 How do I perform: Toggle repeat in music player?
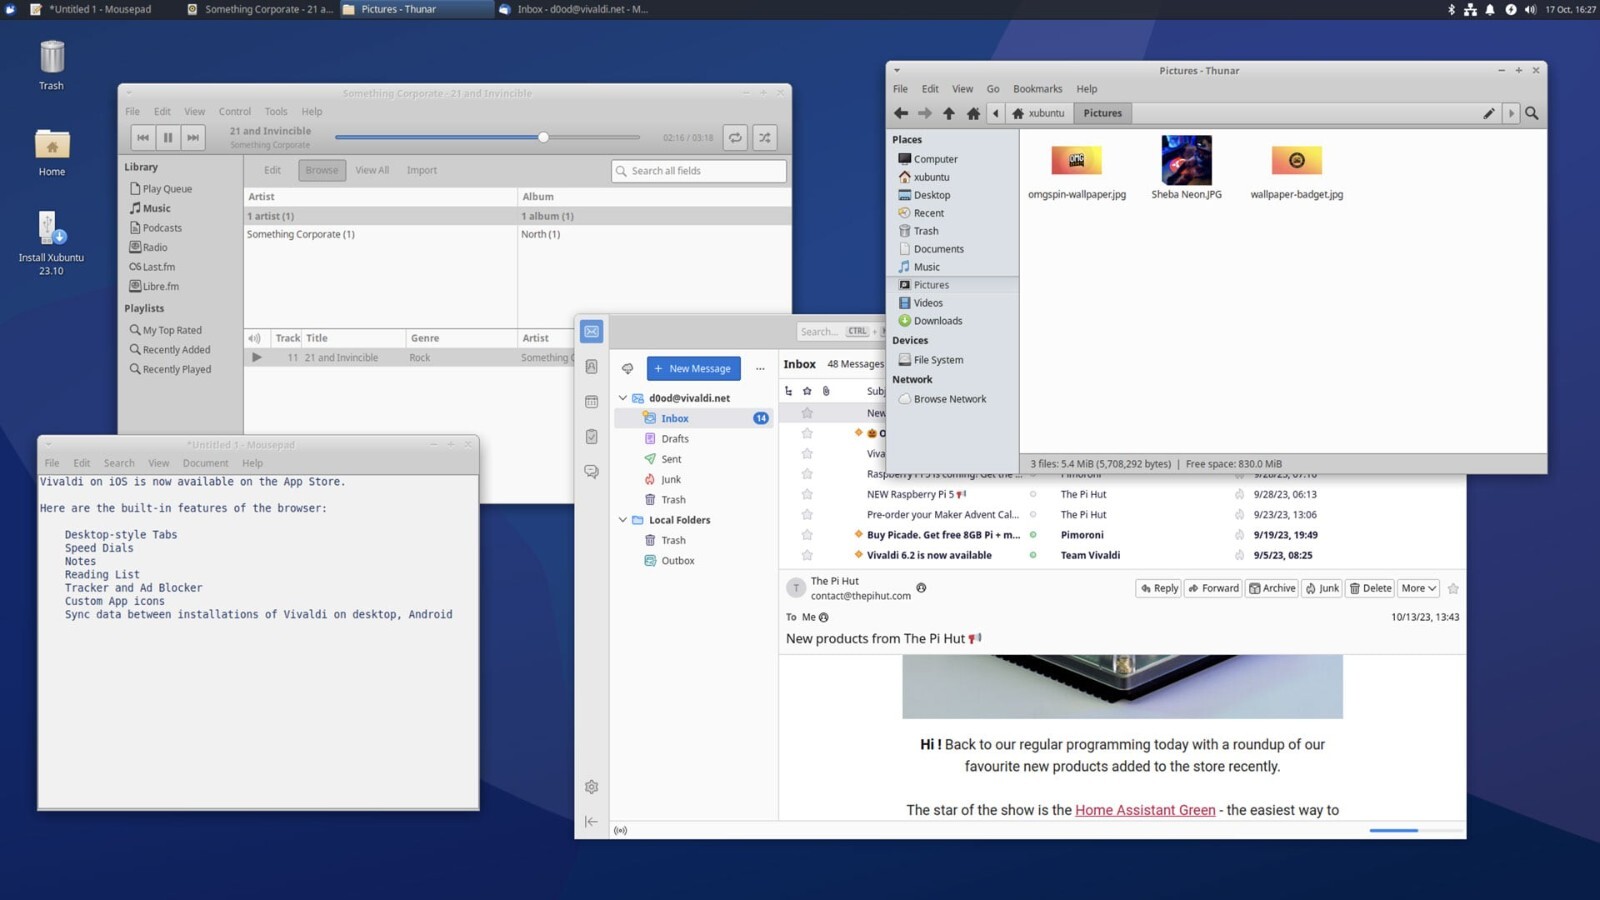point(735,138)
